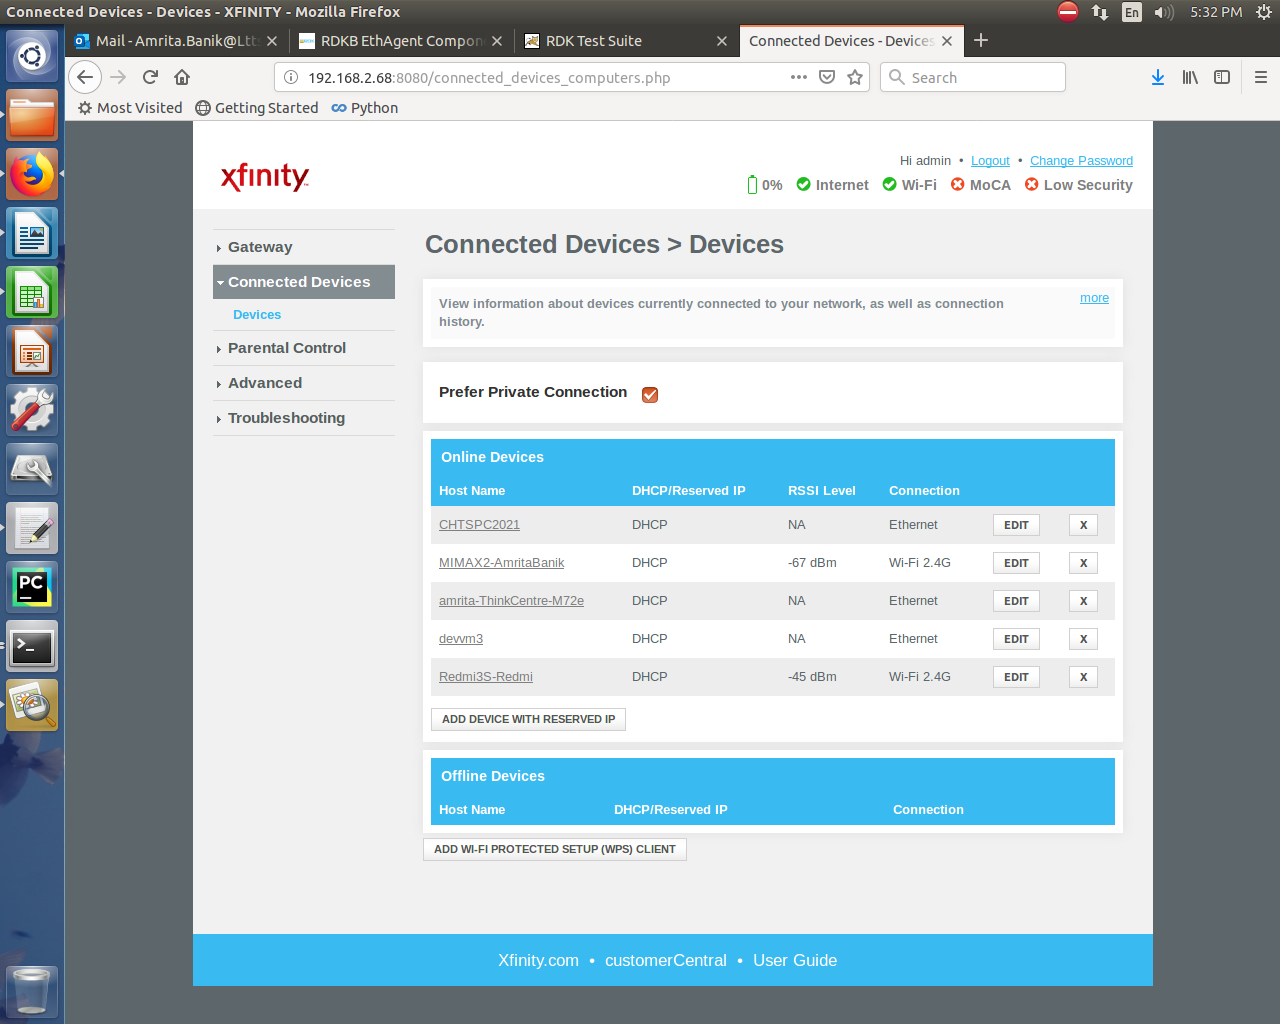Expand the Troubleshooting menu section
1280x1024 pixels.
[286, 418]
